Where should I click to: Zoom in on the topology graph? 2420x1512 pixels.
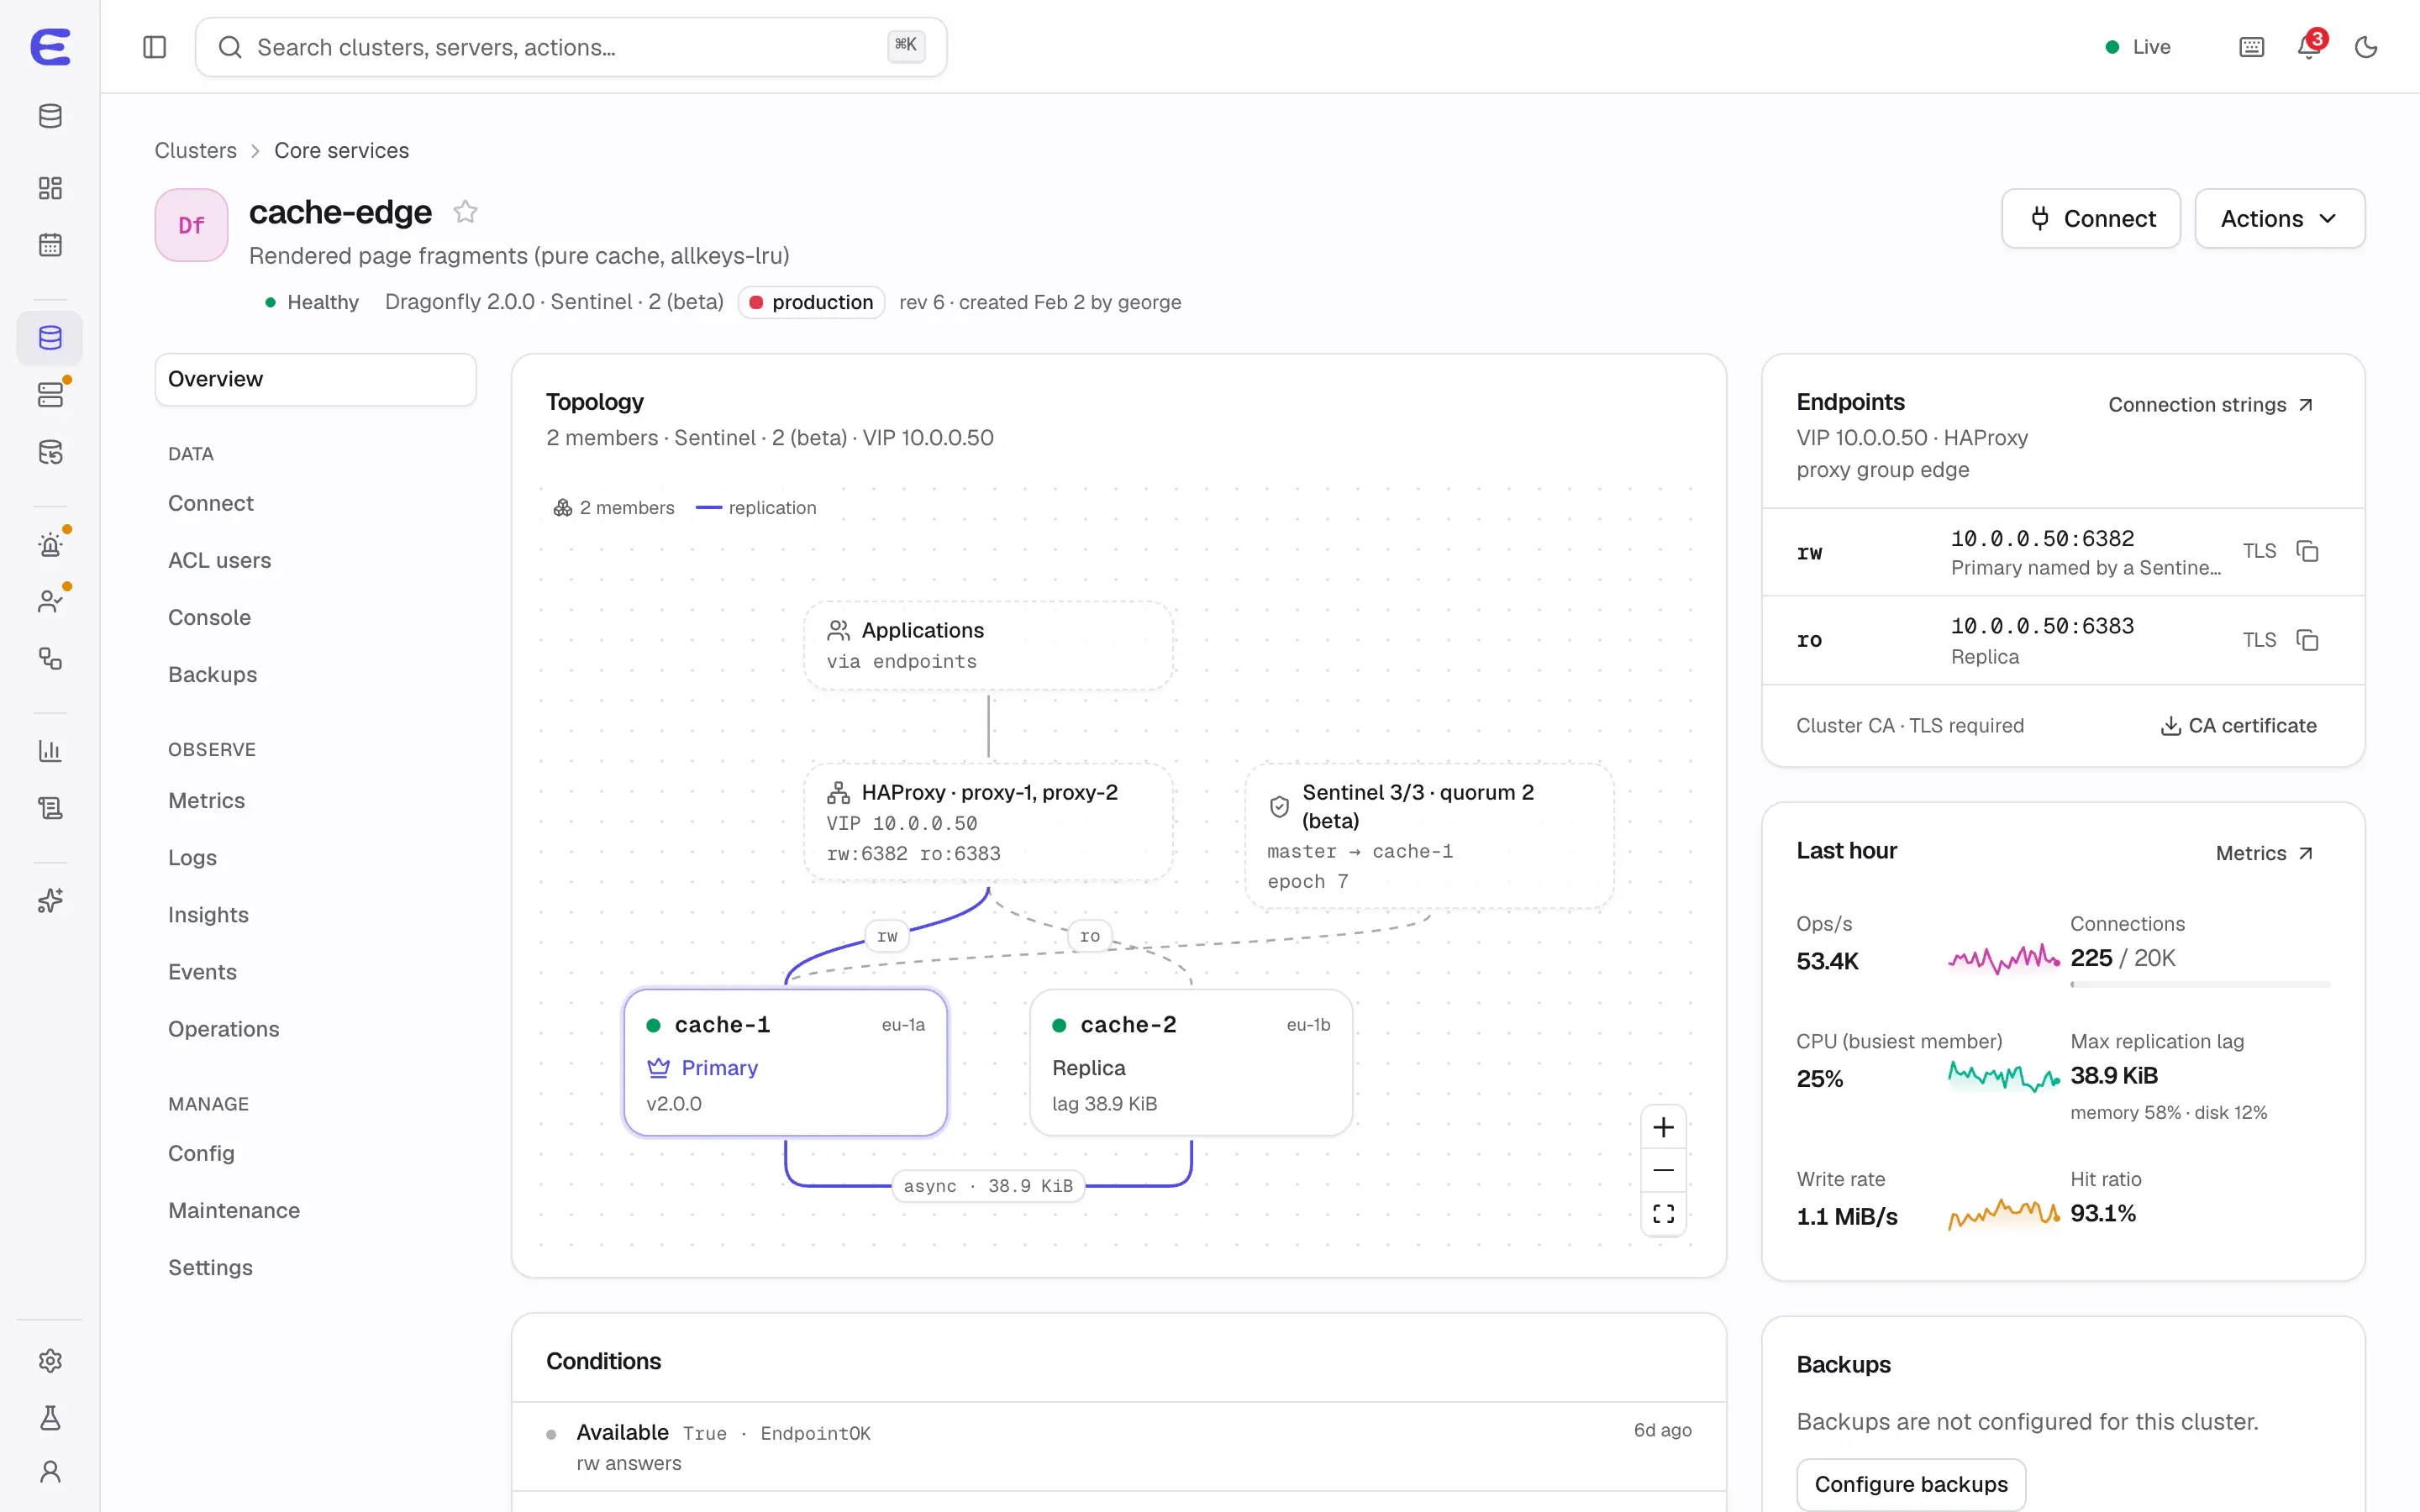pyautogui.click(x=1663, y=1127)
